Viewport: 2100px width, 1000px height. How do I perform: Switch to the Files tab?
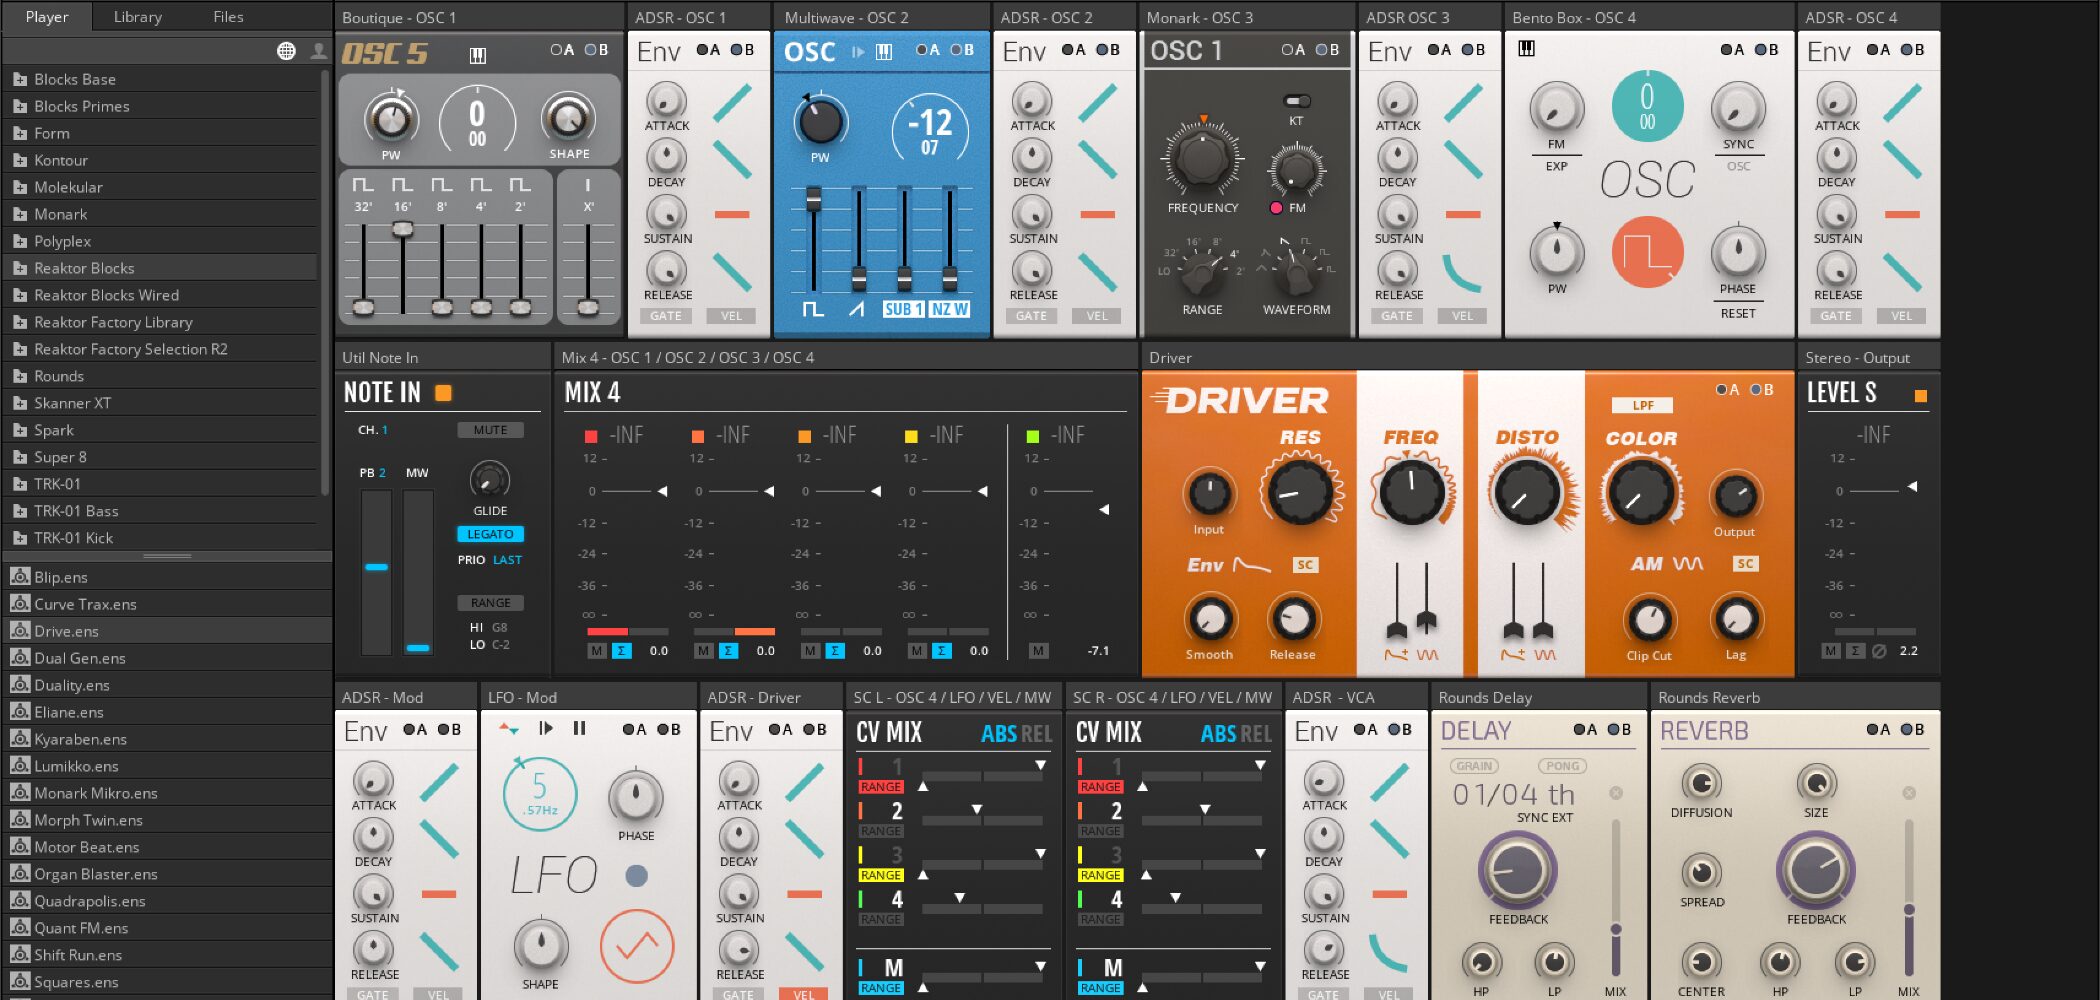(228, 16)
